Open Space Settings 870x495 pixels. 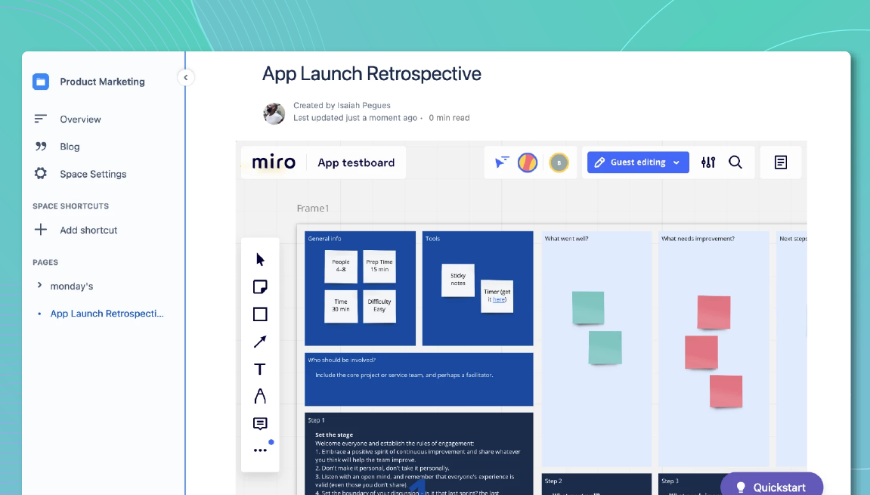coord(93,174)
